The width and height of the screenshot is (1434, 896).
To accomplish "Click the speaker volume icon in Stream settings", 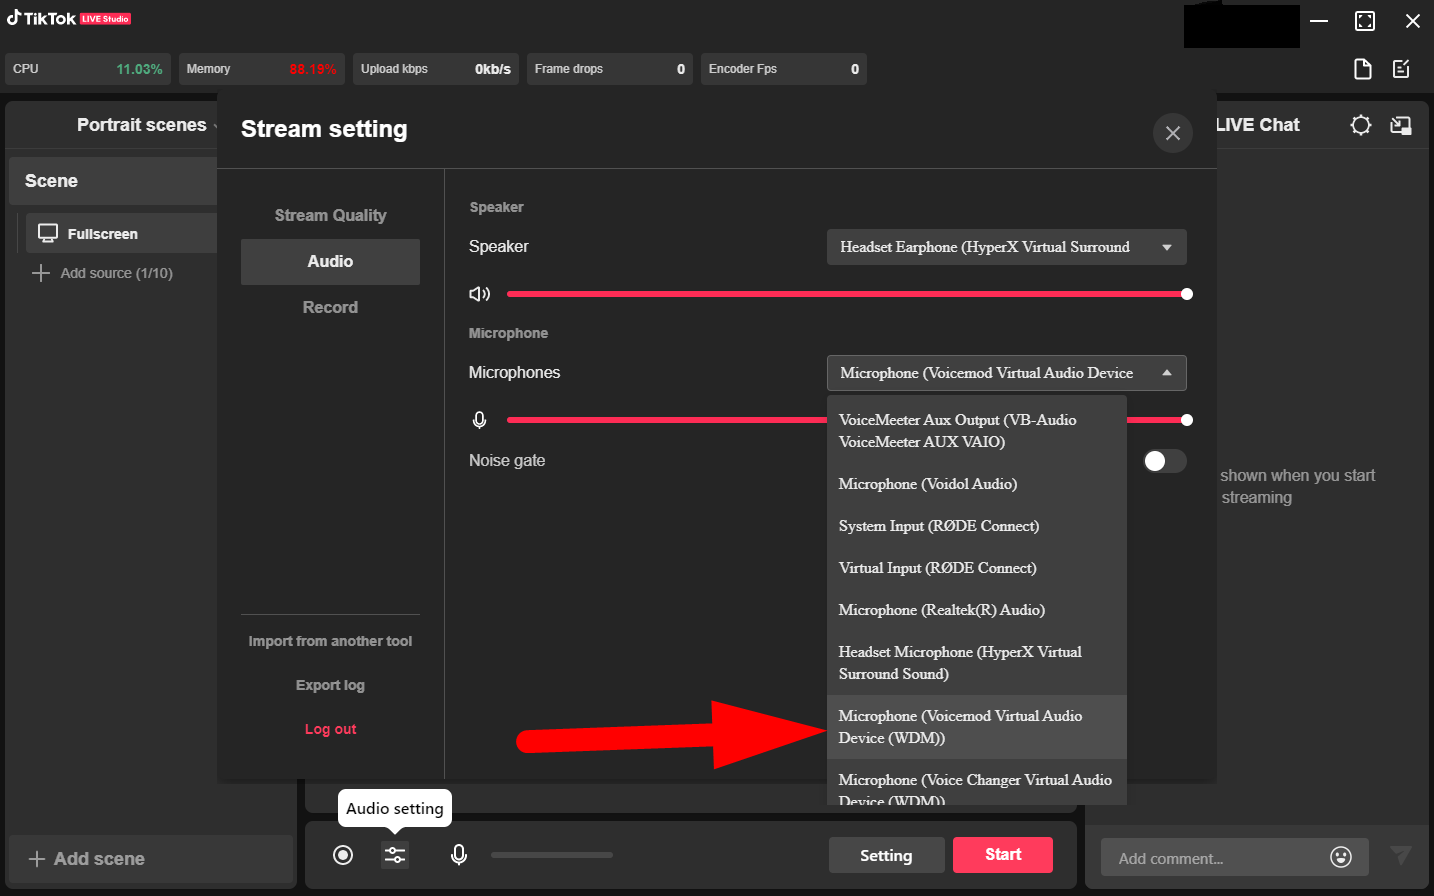I will coord(479,293).
